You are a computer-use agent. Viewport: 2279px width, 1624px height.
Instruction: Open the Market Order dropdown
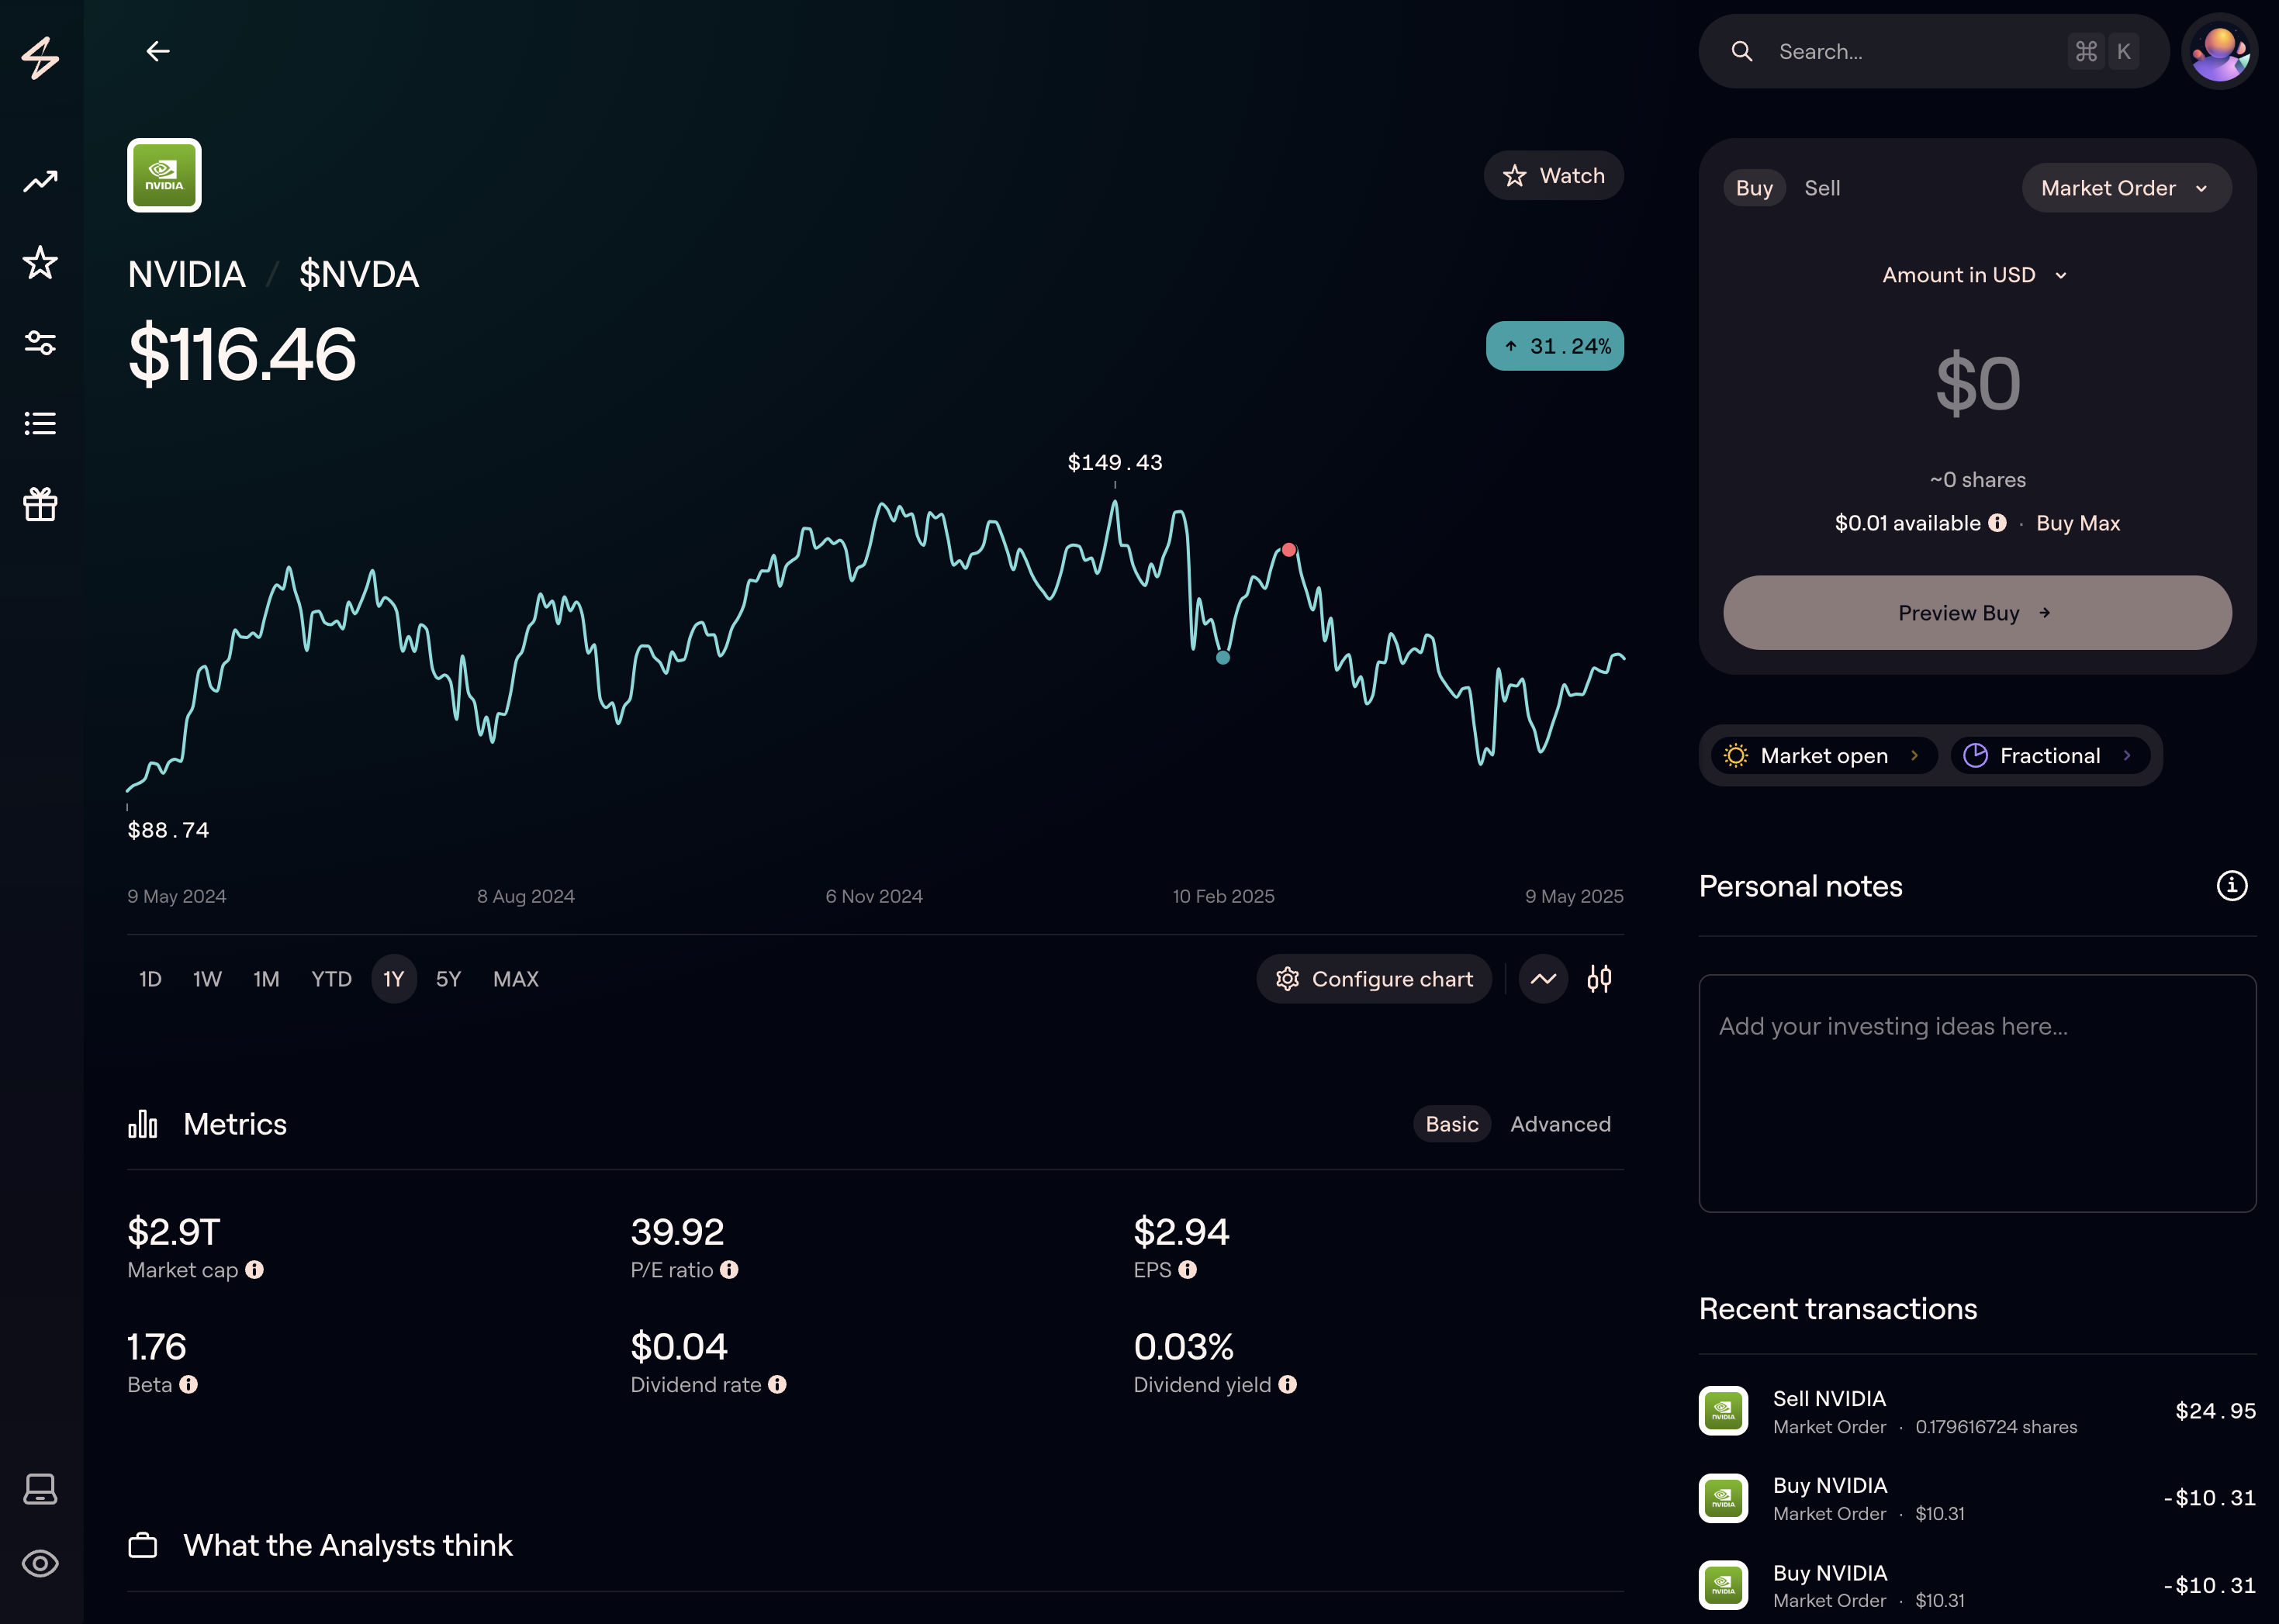click(2125, 188)
